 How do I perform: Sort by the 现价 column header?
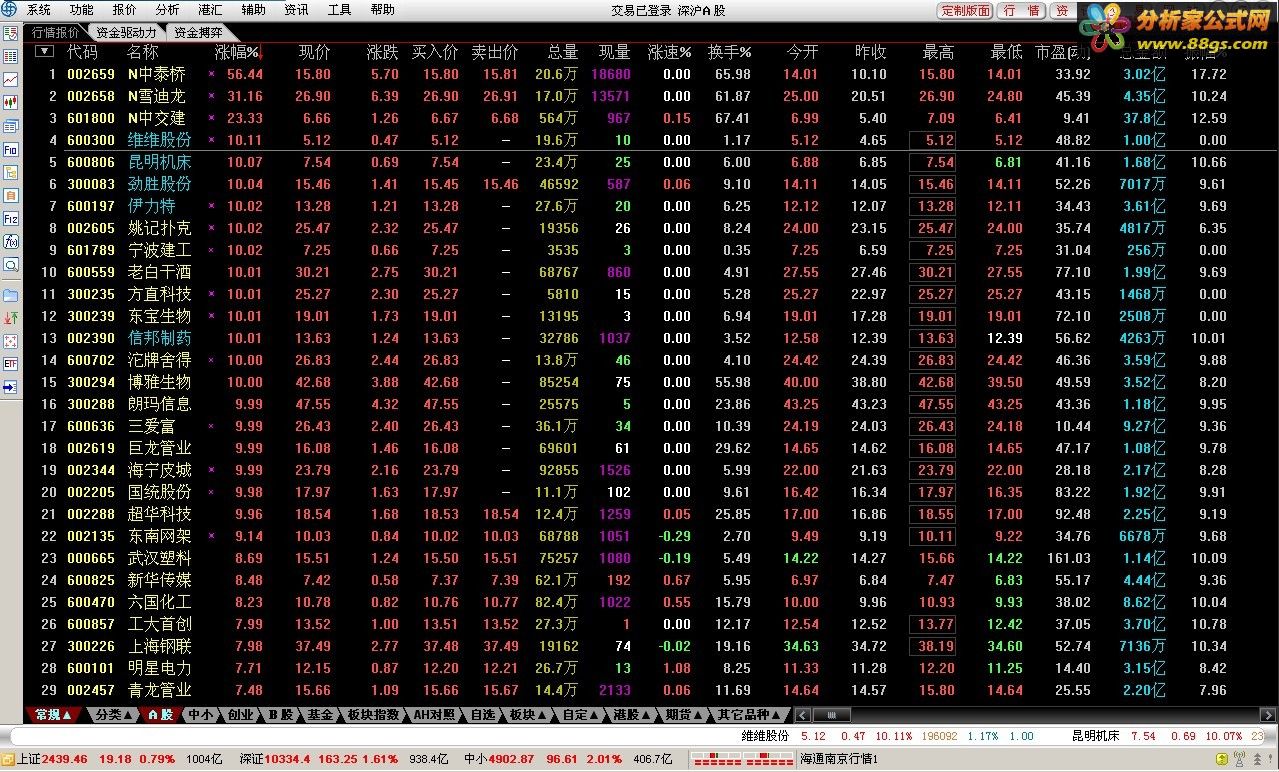point(315,52)
